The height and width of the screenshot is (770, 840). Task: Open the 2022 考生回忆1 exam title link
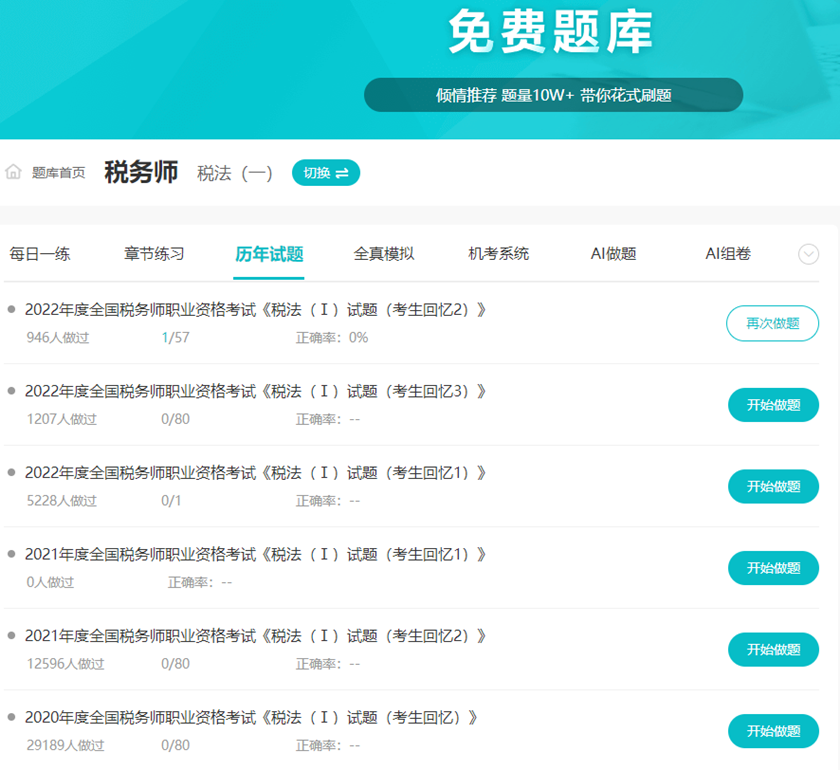[x=253, y=473]
